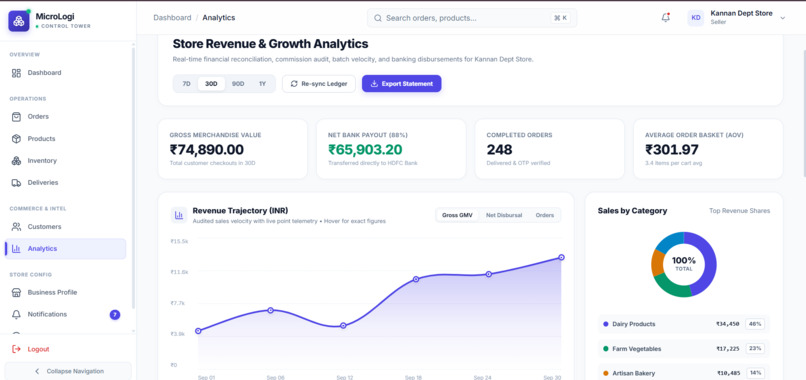This screenshot has width=806, height=380.
Task: Switch chart to Orders view
Action: click(x=545, y=215)
